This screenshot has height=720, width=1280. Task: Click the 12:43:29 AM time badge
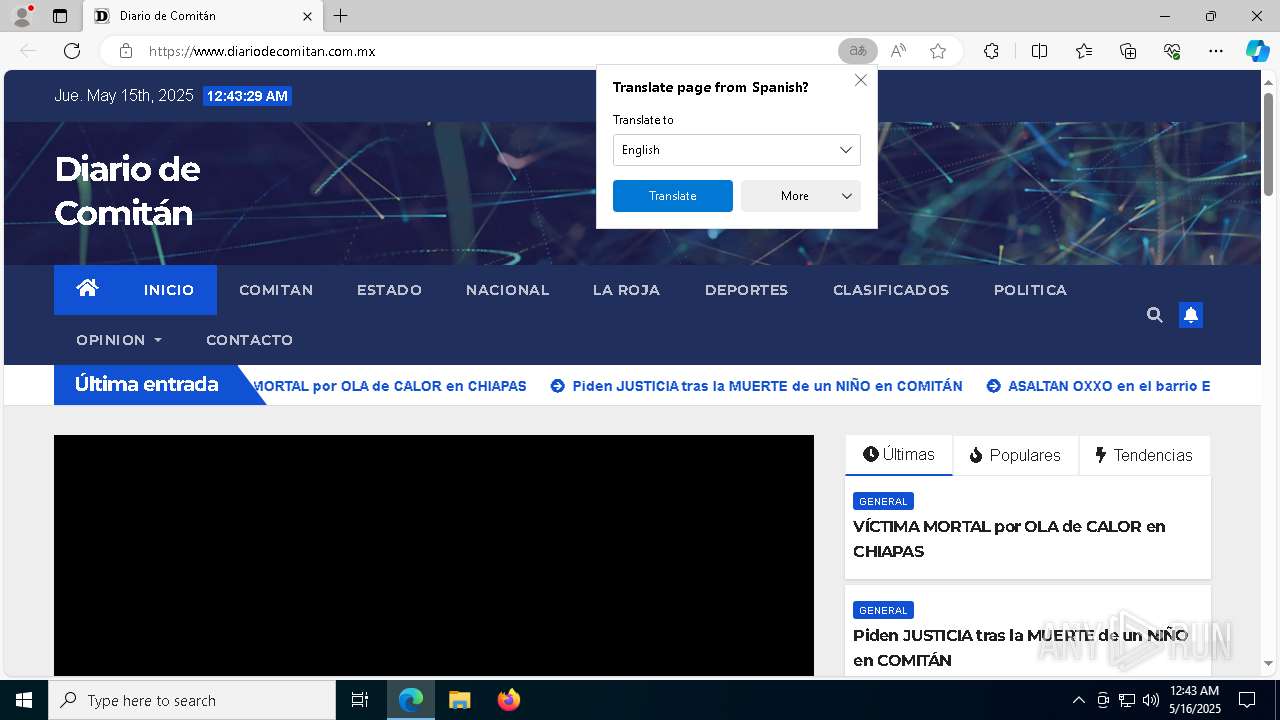247,96
